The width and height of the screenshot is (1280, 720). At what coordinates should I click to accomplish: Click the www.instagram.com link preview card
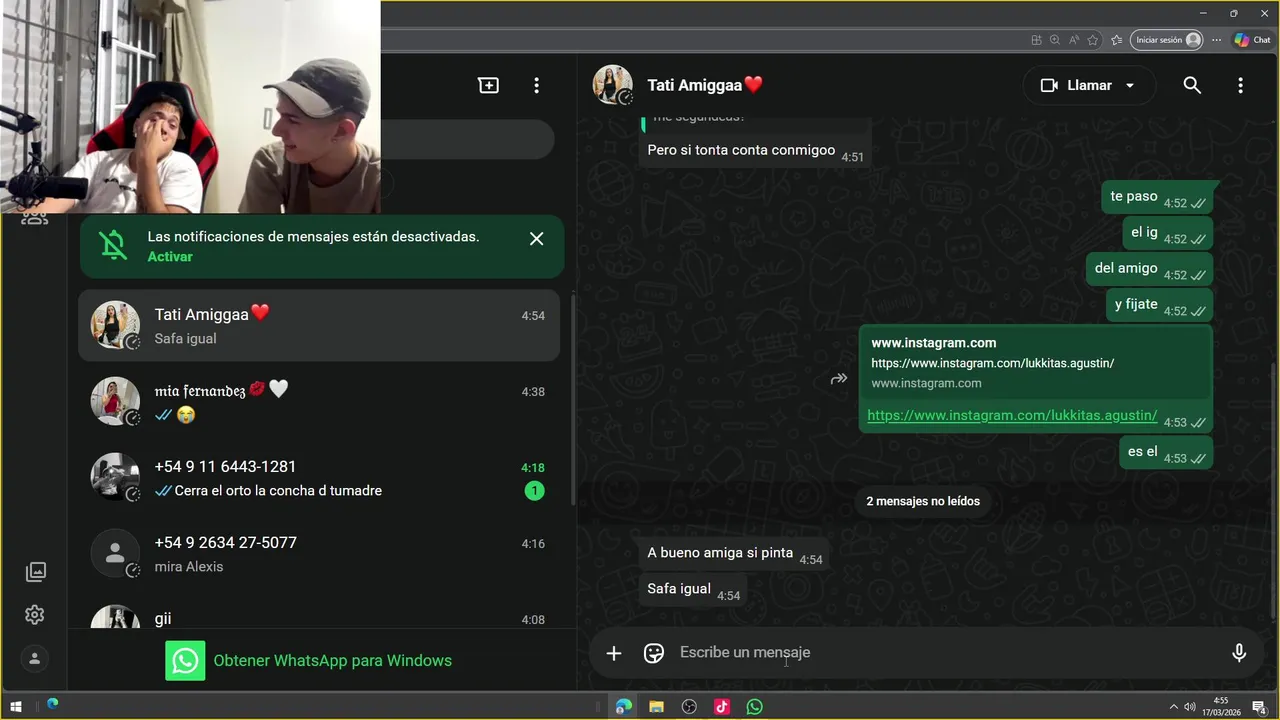click(1035, 363)
